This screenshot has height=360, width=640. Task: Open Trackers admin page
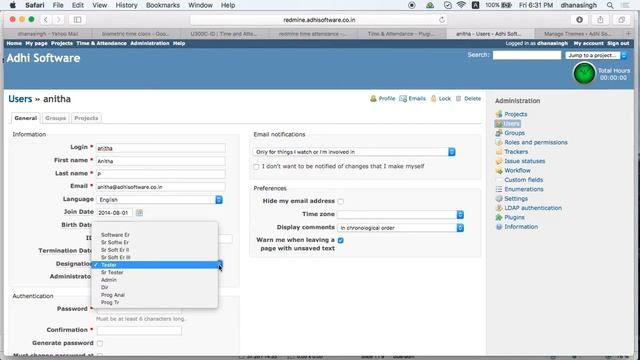(x=516, y=152)
